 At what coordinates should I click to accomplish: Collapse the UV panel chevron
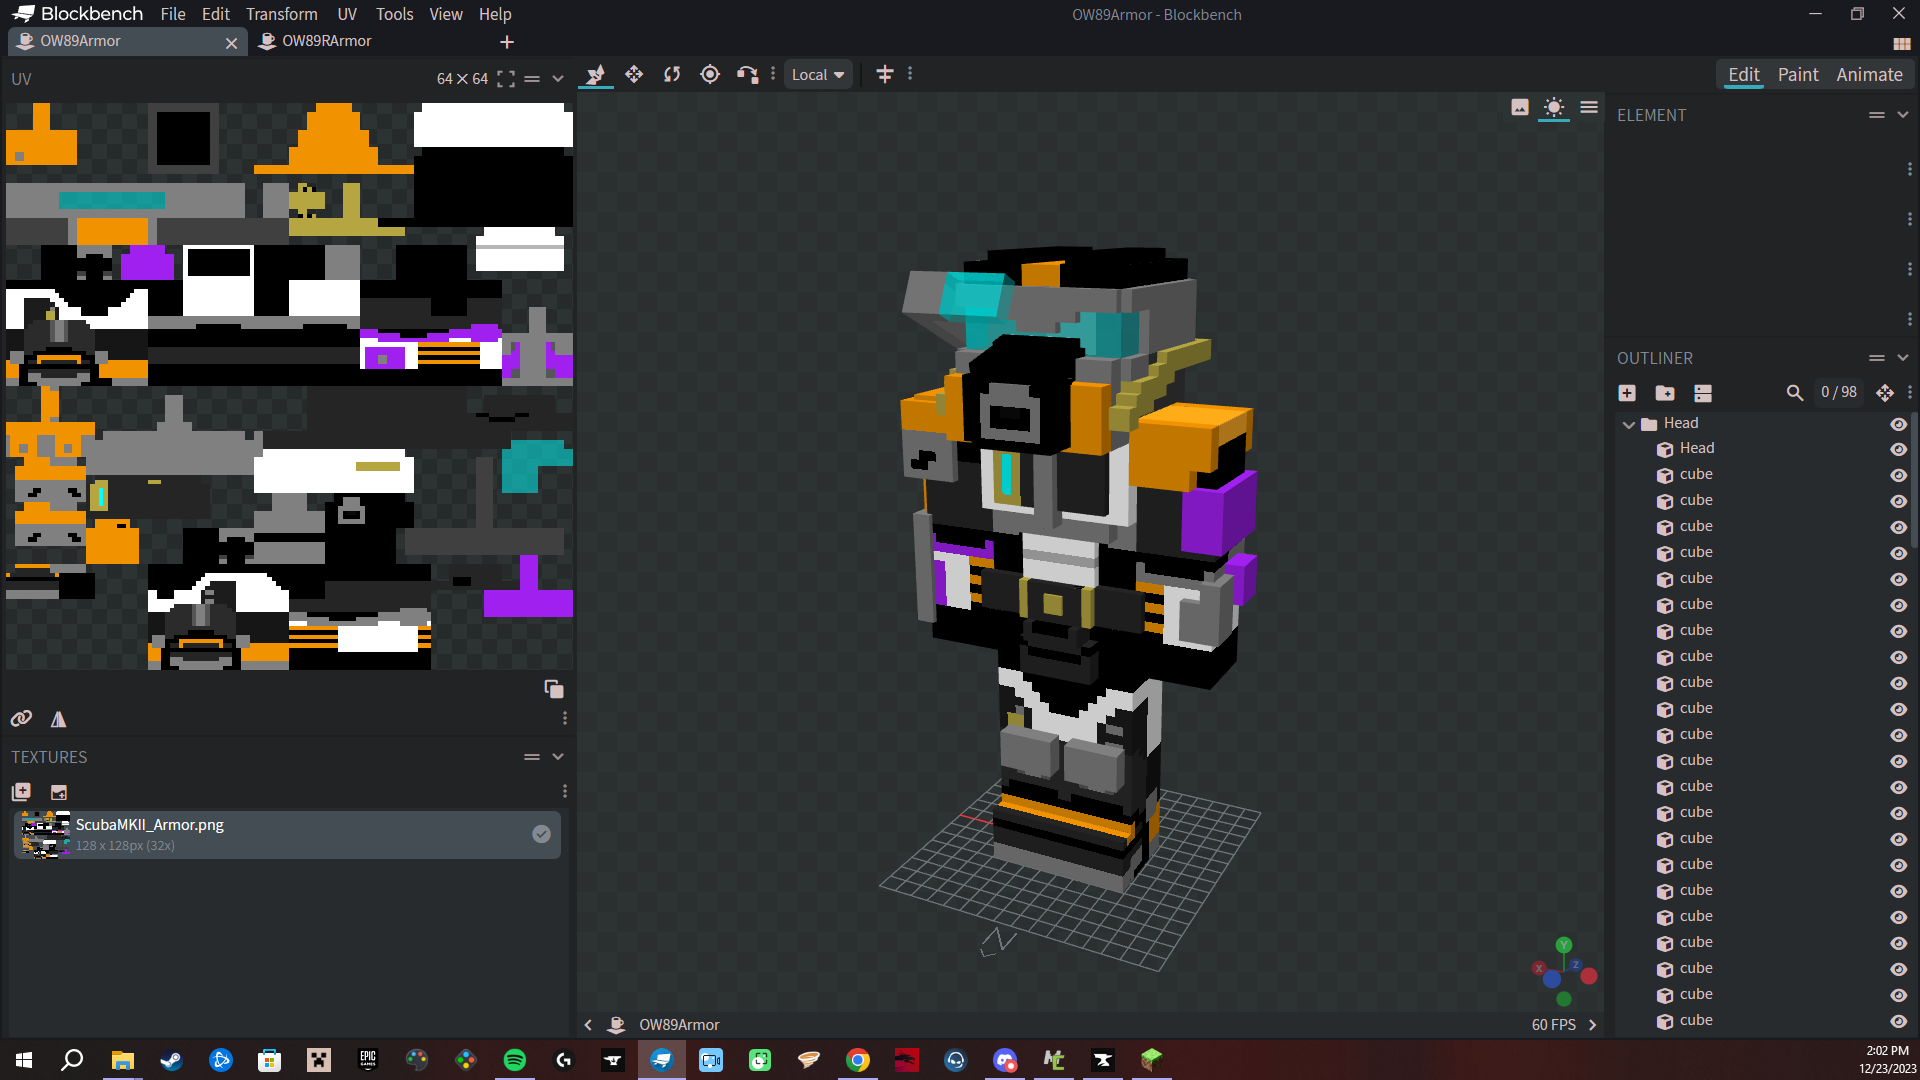coord(558,79)
